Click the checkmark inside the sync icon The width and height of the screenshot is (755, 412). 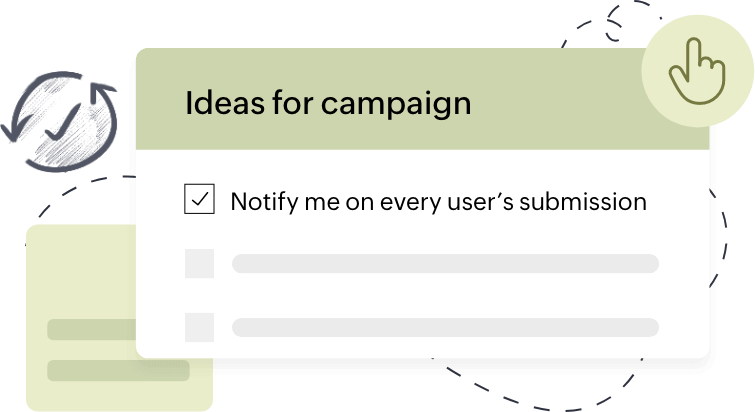click(x=63, y=123)
